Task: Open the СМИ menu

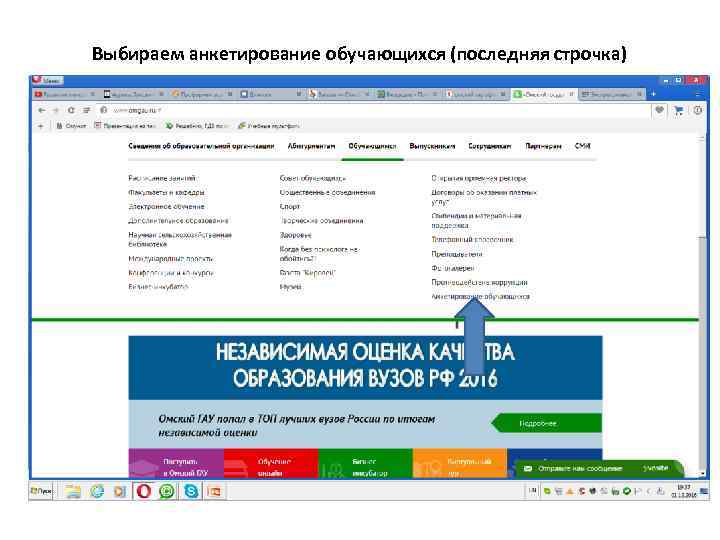Action: [582, 146]
